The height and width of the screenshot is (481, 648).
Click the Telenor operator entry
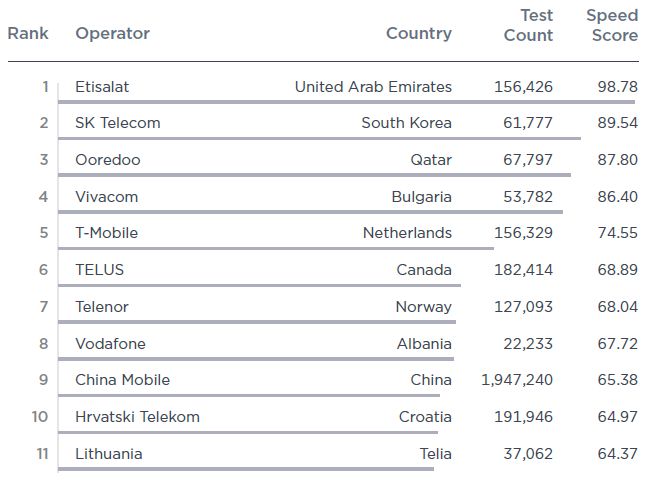pyautogui.click(x=101, y=307)
